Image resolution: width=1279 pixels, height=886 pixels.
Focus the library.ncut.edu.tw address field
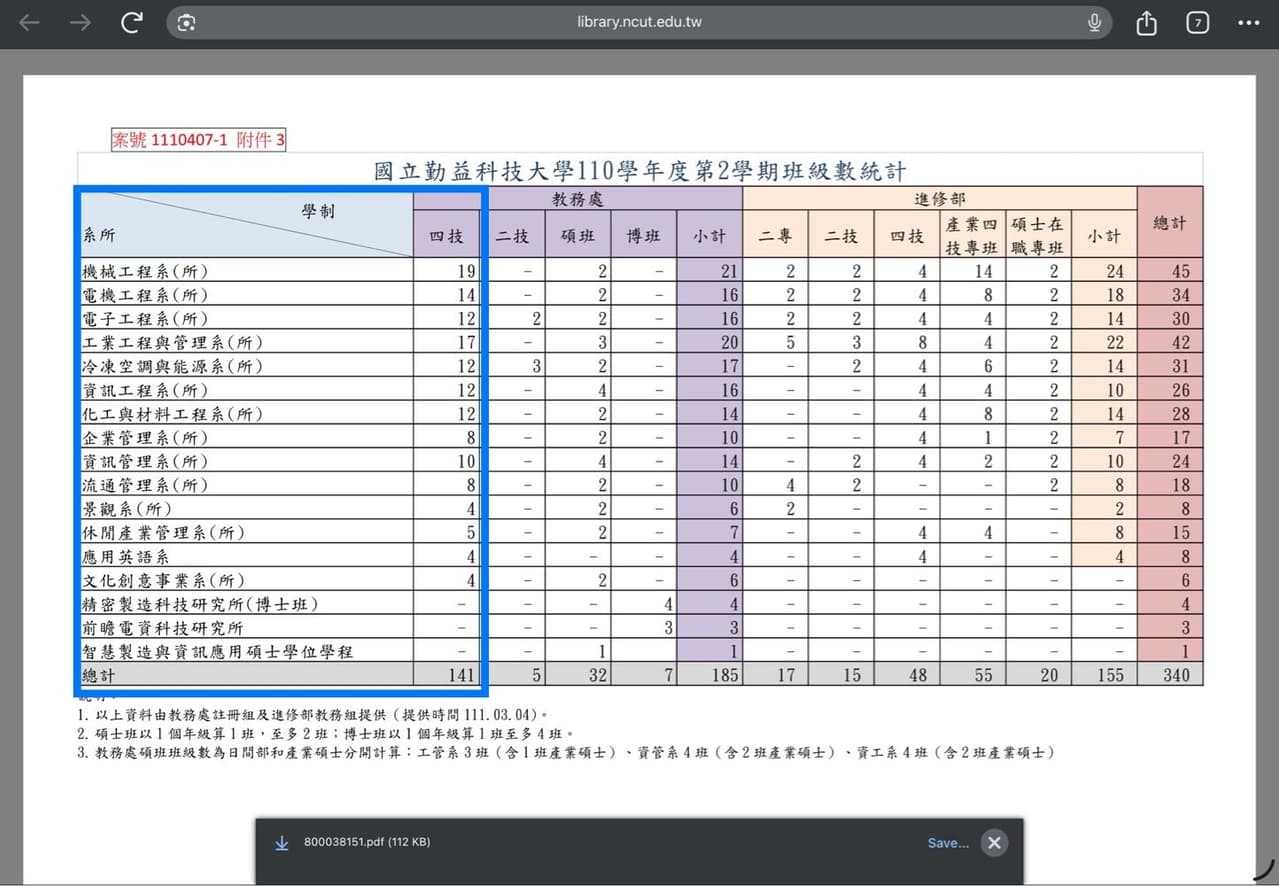[x=639, y=22]
